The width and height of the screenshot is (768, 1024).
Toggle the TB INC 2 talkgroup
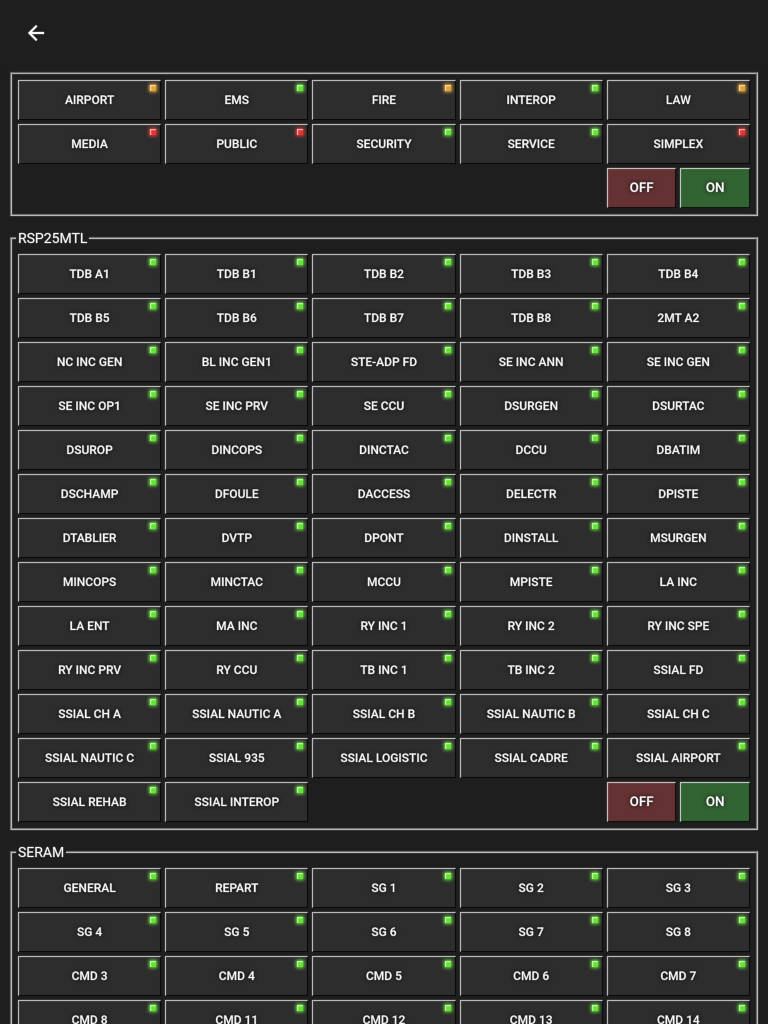pyautogui.click(x=531, y=669)
